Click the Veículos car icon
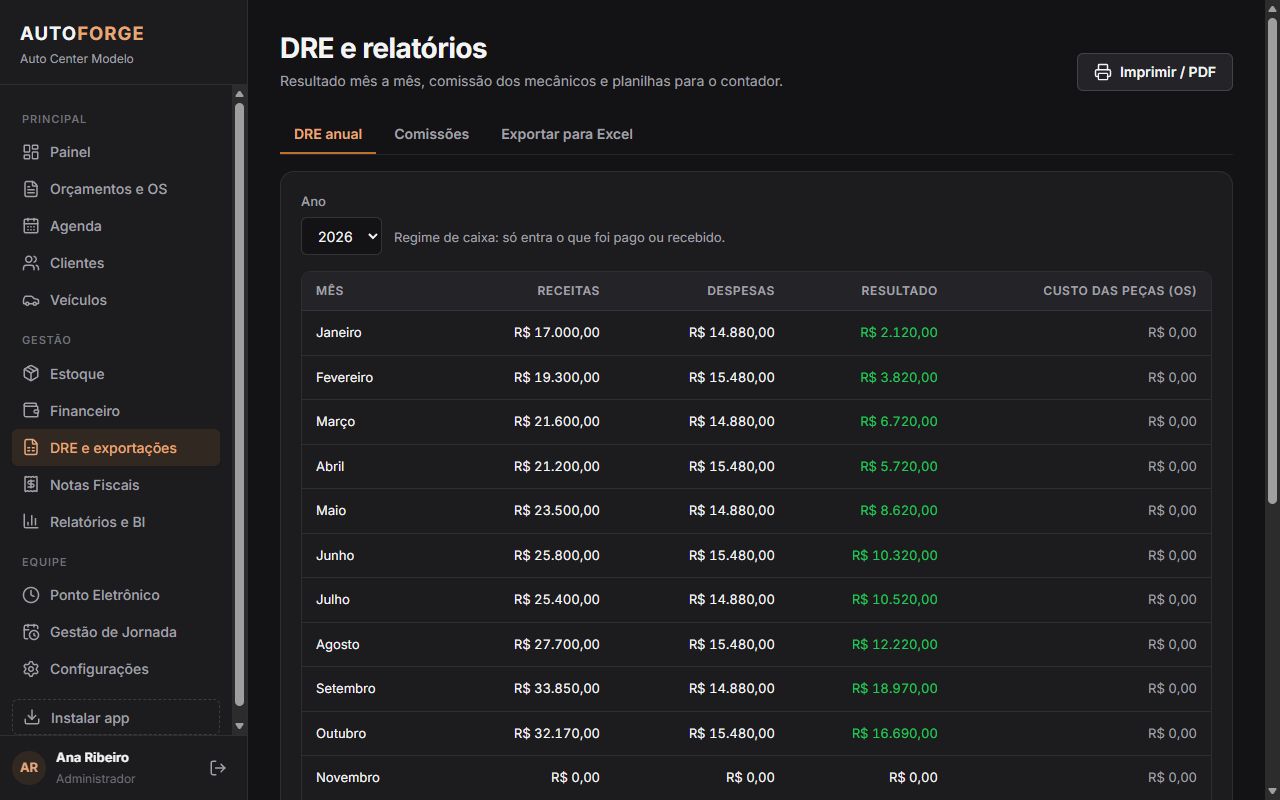The image size is (1280, 800). pos(31,300)
